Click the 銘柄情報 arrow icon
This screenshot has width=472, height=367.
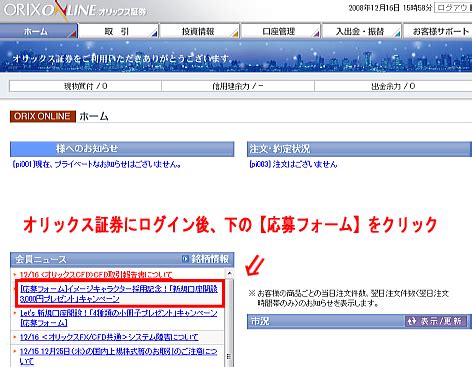(x=185, y=259)
